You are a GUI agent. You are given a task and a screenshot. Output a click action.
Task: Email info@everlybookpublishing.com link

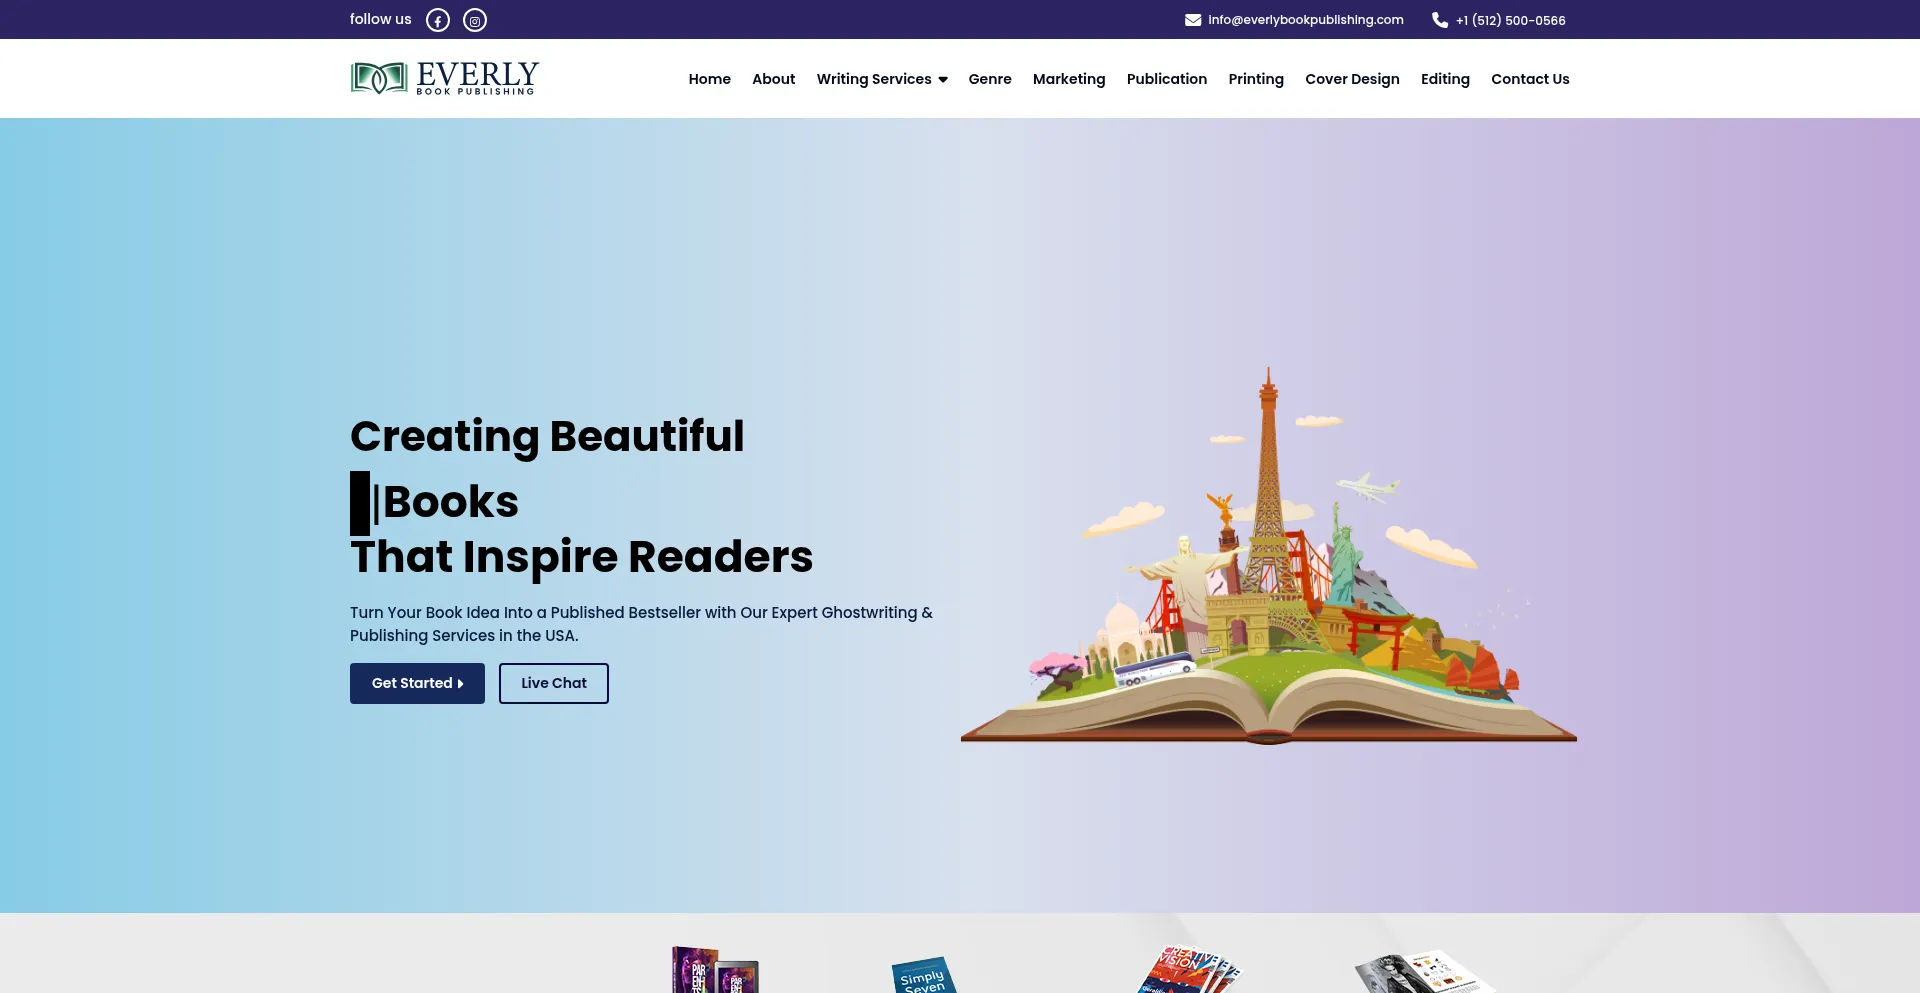tap(1305, 20)
